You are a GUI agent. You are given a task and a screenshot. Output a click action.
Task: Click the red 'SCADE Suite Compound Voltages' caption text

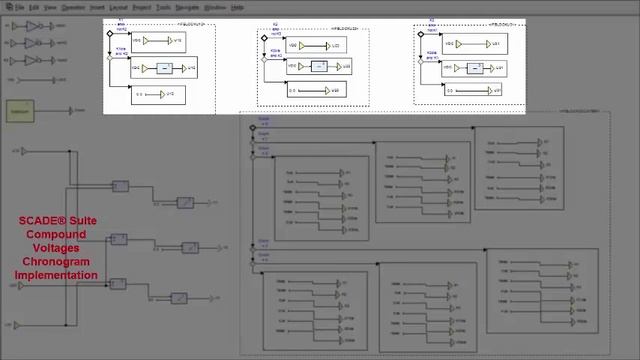tap(56, 248)
